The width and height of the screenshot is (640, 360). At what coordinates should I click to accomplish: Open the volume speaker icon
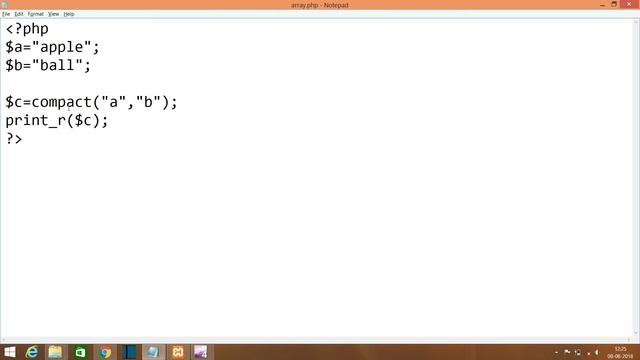coord(597,353)
